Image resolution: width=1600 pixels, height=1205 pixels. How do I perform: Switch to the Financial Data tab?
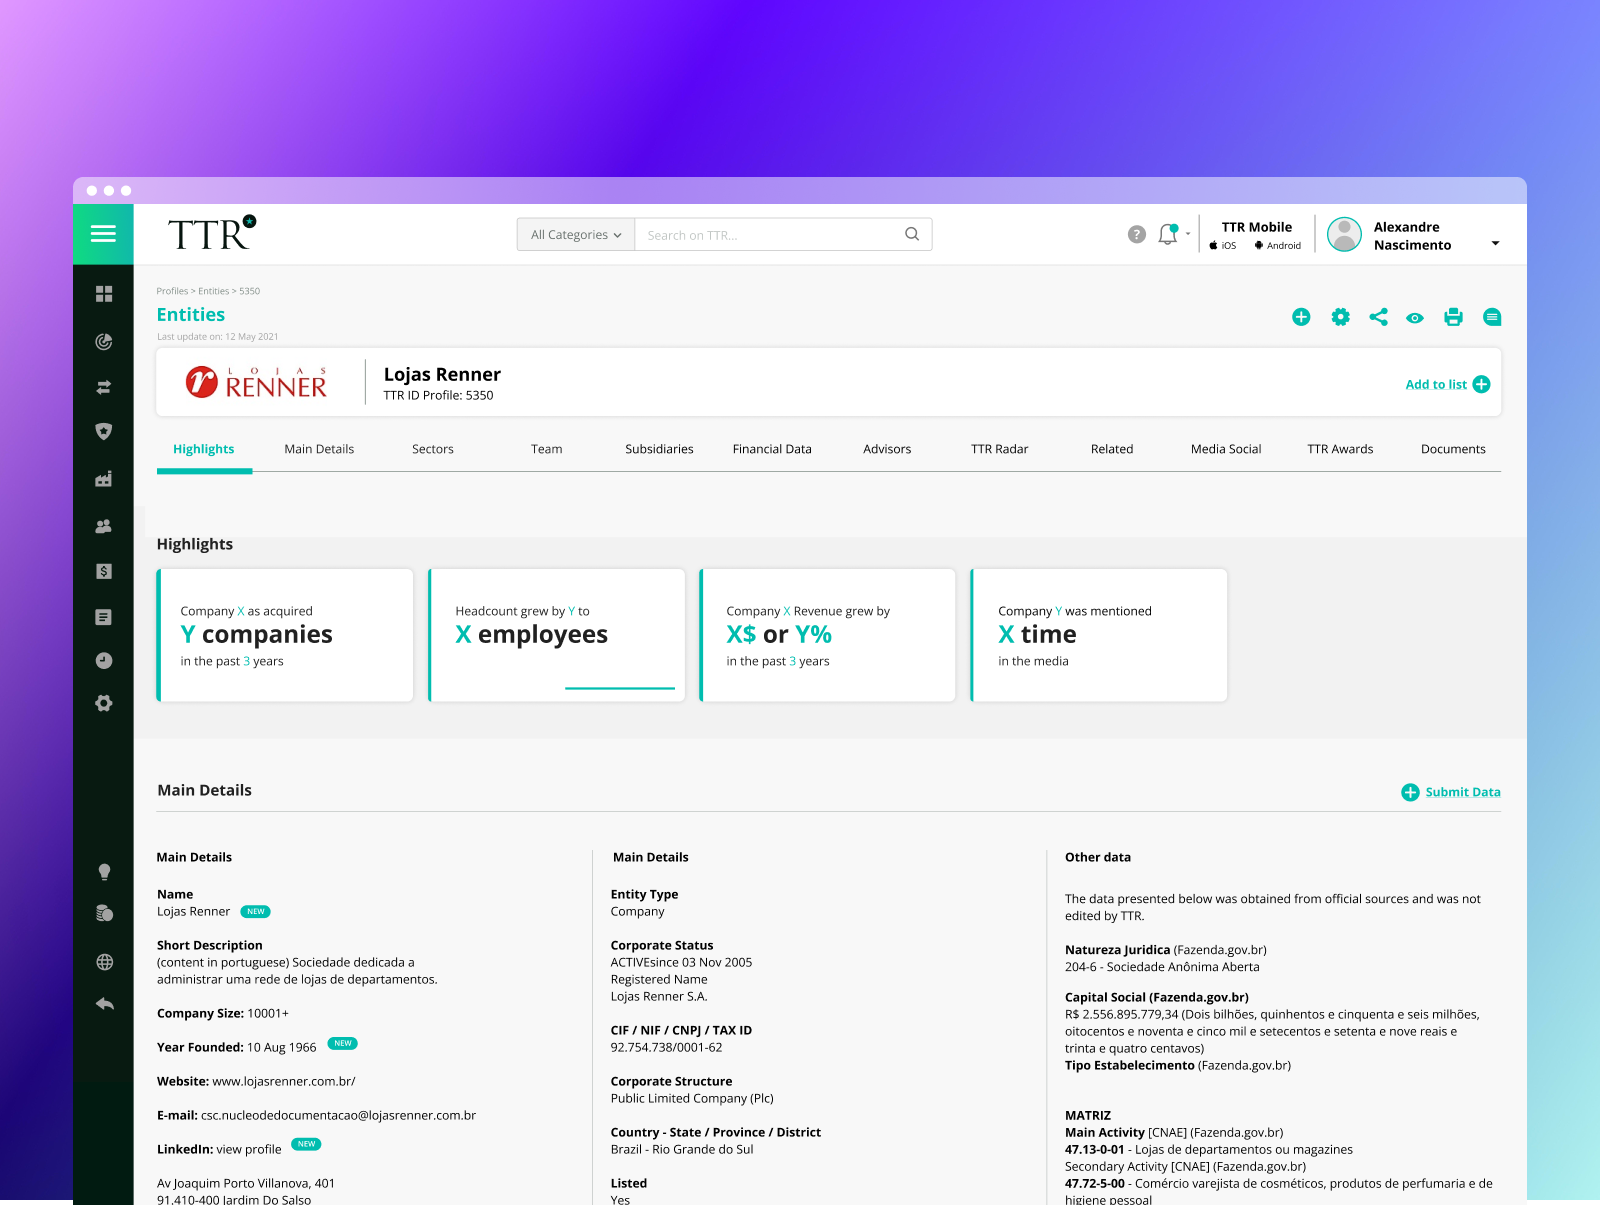771,449
